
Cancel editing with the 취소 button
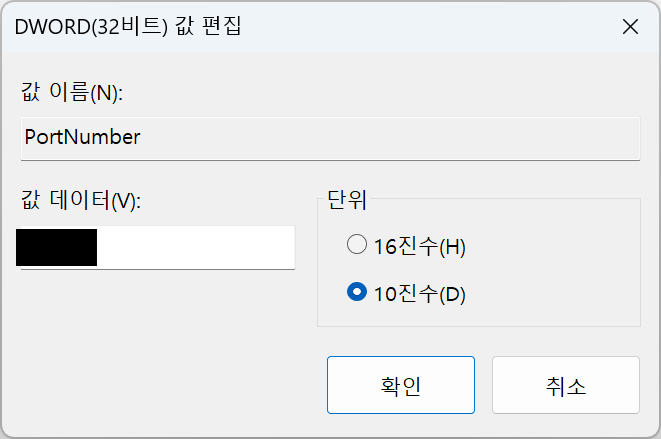[x=566, y=385]
